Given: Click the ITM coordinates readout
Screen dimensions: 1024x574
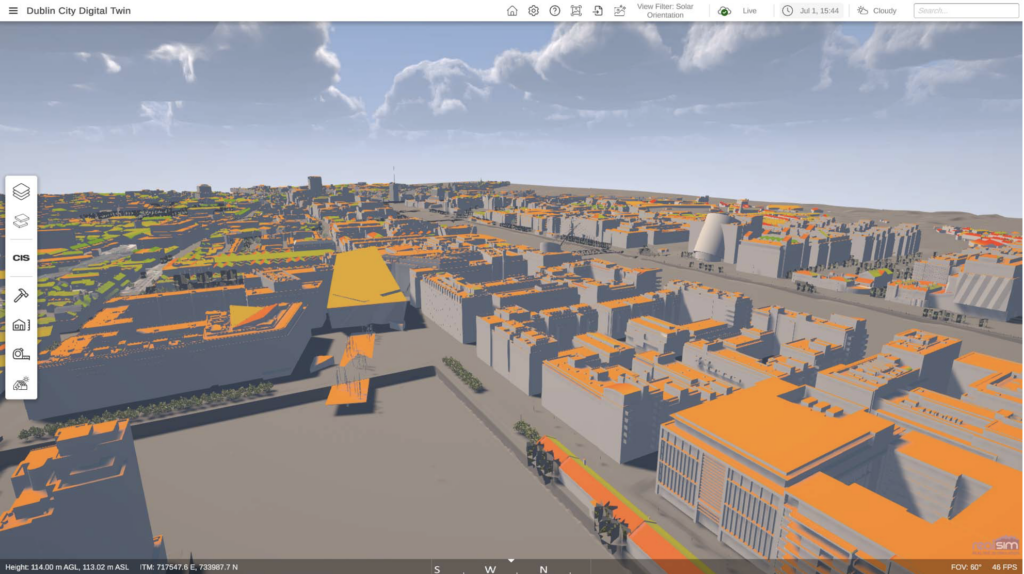Looking at the screenshot, I should coord(189,567).
